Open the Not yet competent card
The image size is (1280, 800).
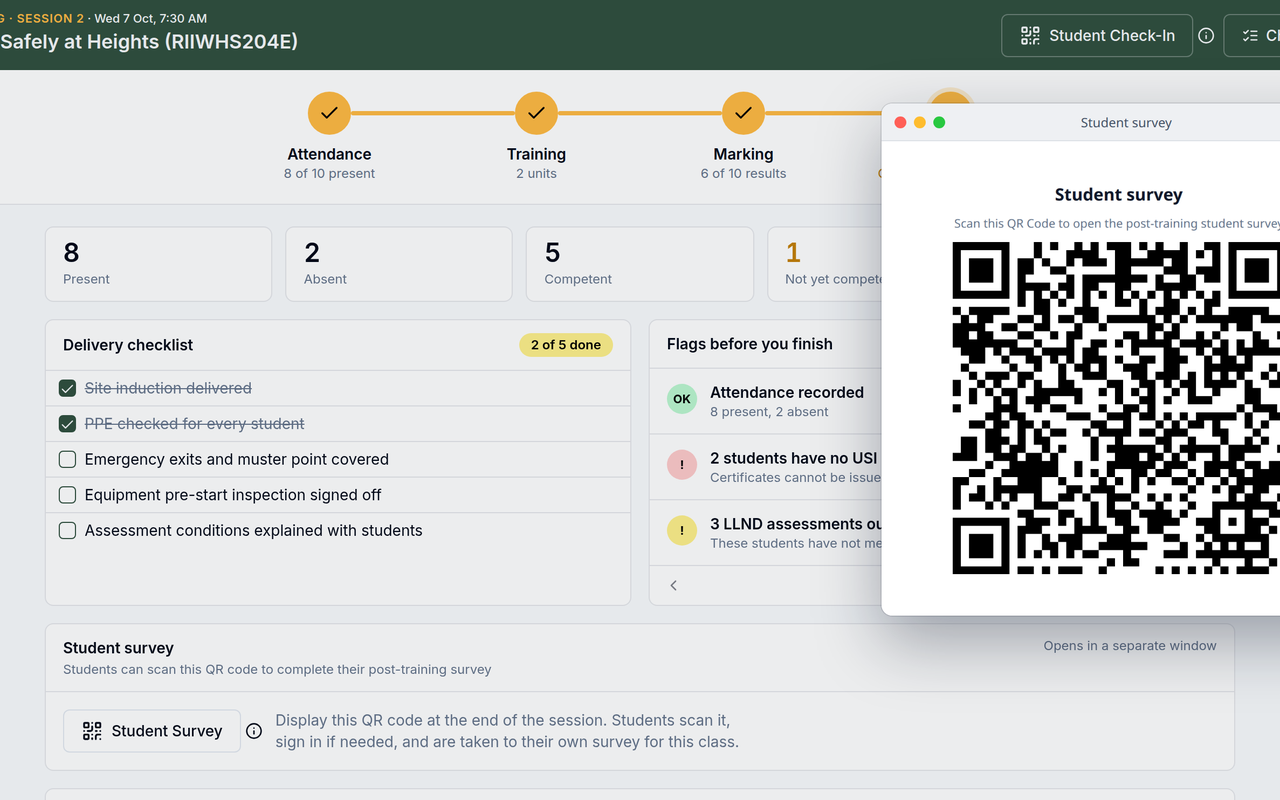click(x=825, y=264)
